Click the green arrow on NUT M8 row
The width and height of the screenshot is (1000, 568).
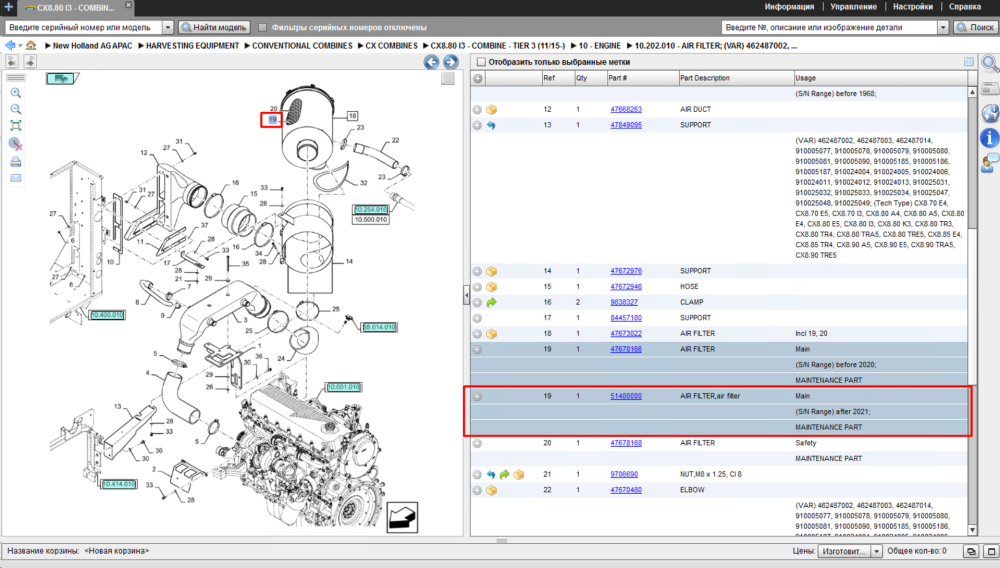[504, 474]
